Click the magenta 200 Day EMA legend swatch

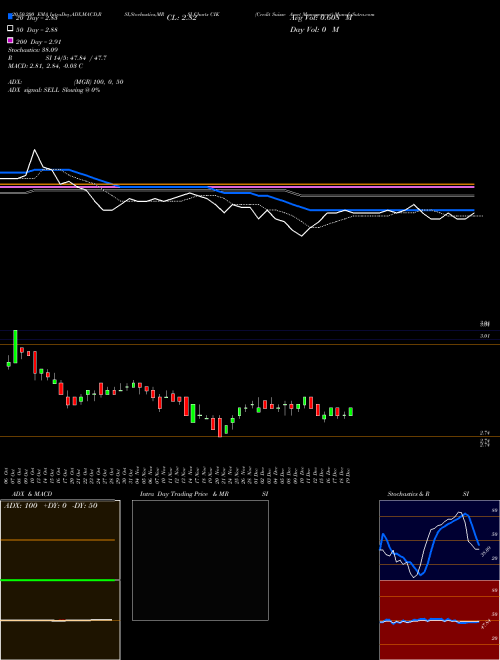point(10,40)
